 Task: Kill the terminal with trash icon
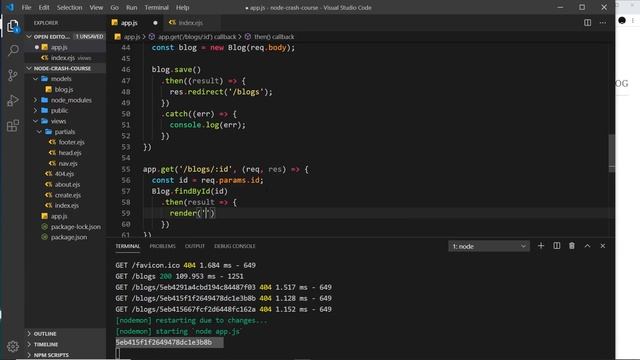click(572, 246)
